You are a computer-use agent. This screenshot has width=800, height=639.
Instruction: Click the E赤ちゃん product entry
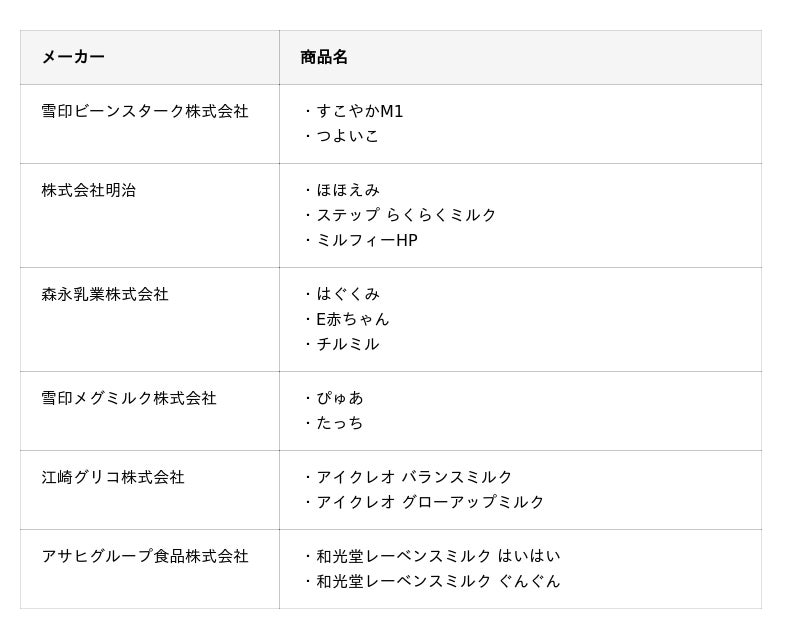[352, 319]
